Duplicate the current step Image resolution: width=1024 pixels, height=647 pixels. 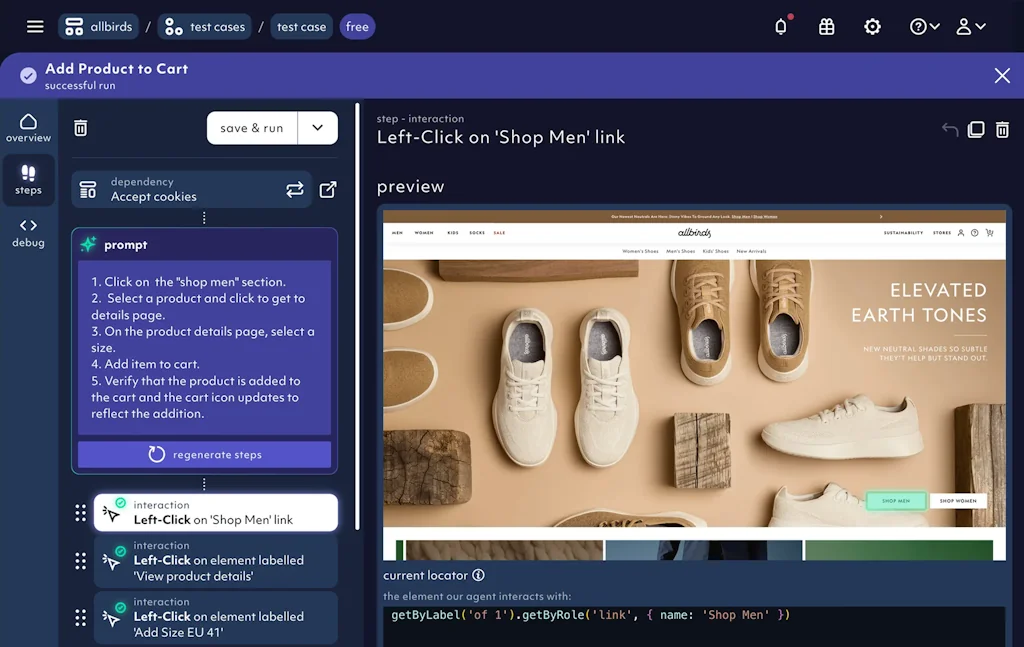(x=976, y=130)
